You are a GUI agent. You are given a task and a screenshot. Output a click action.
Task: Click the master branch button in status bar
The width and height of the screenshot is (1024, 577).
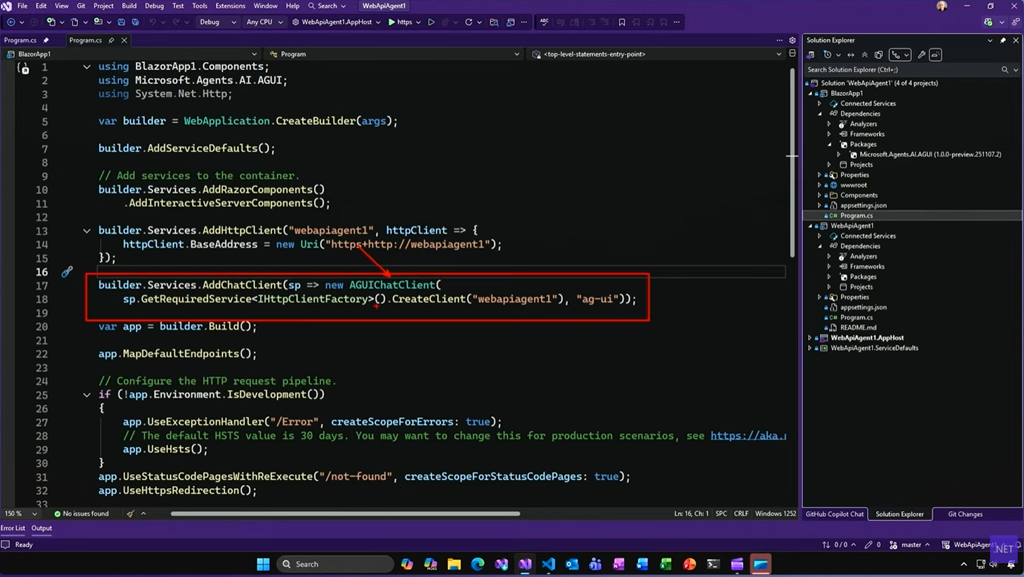[x=910, y=545]
